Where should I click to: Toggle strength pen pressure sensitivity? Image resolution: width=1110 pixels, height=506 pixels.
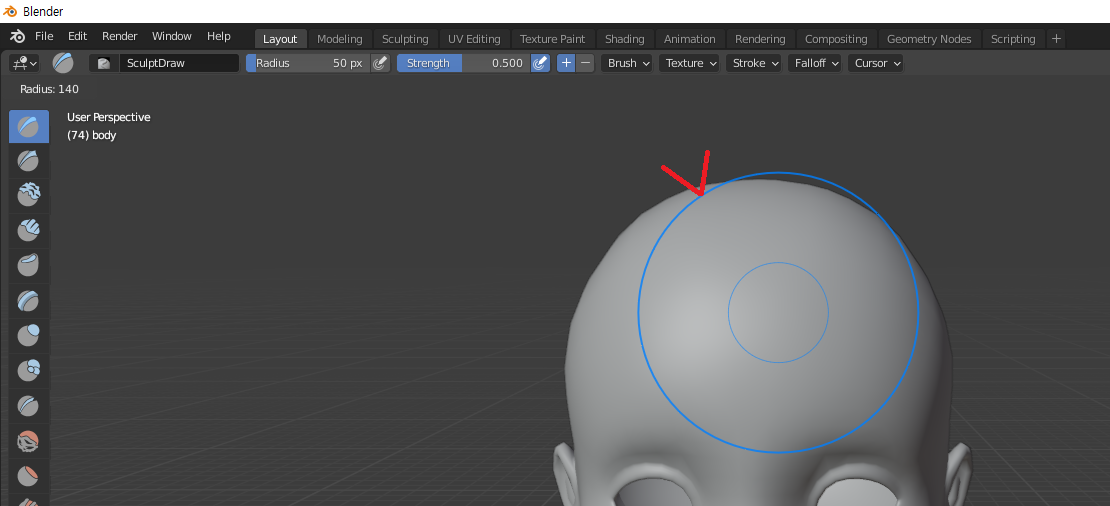coord(540,64)
